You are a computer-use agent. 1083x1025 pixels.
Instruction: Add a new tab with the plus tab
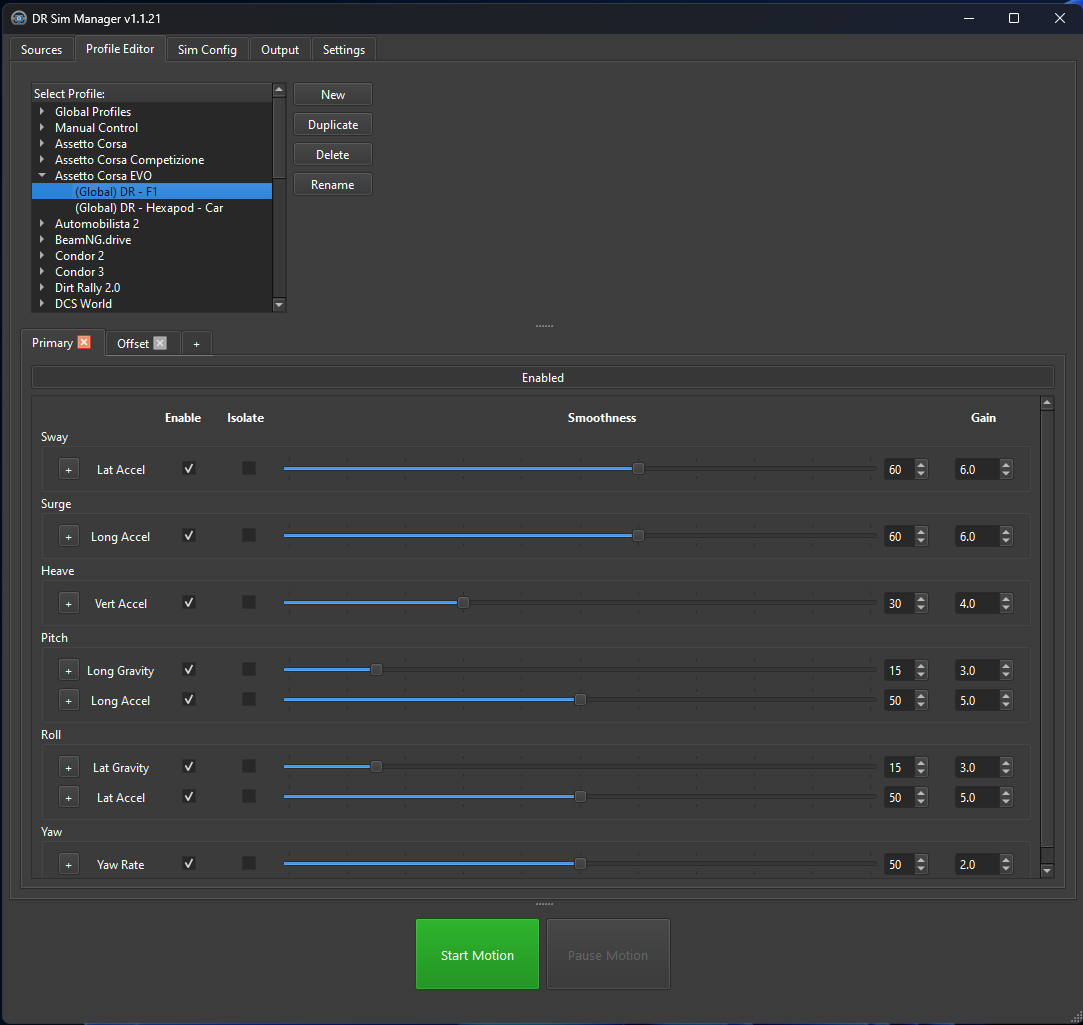196,344
